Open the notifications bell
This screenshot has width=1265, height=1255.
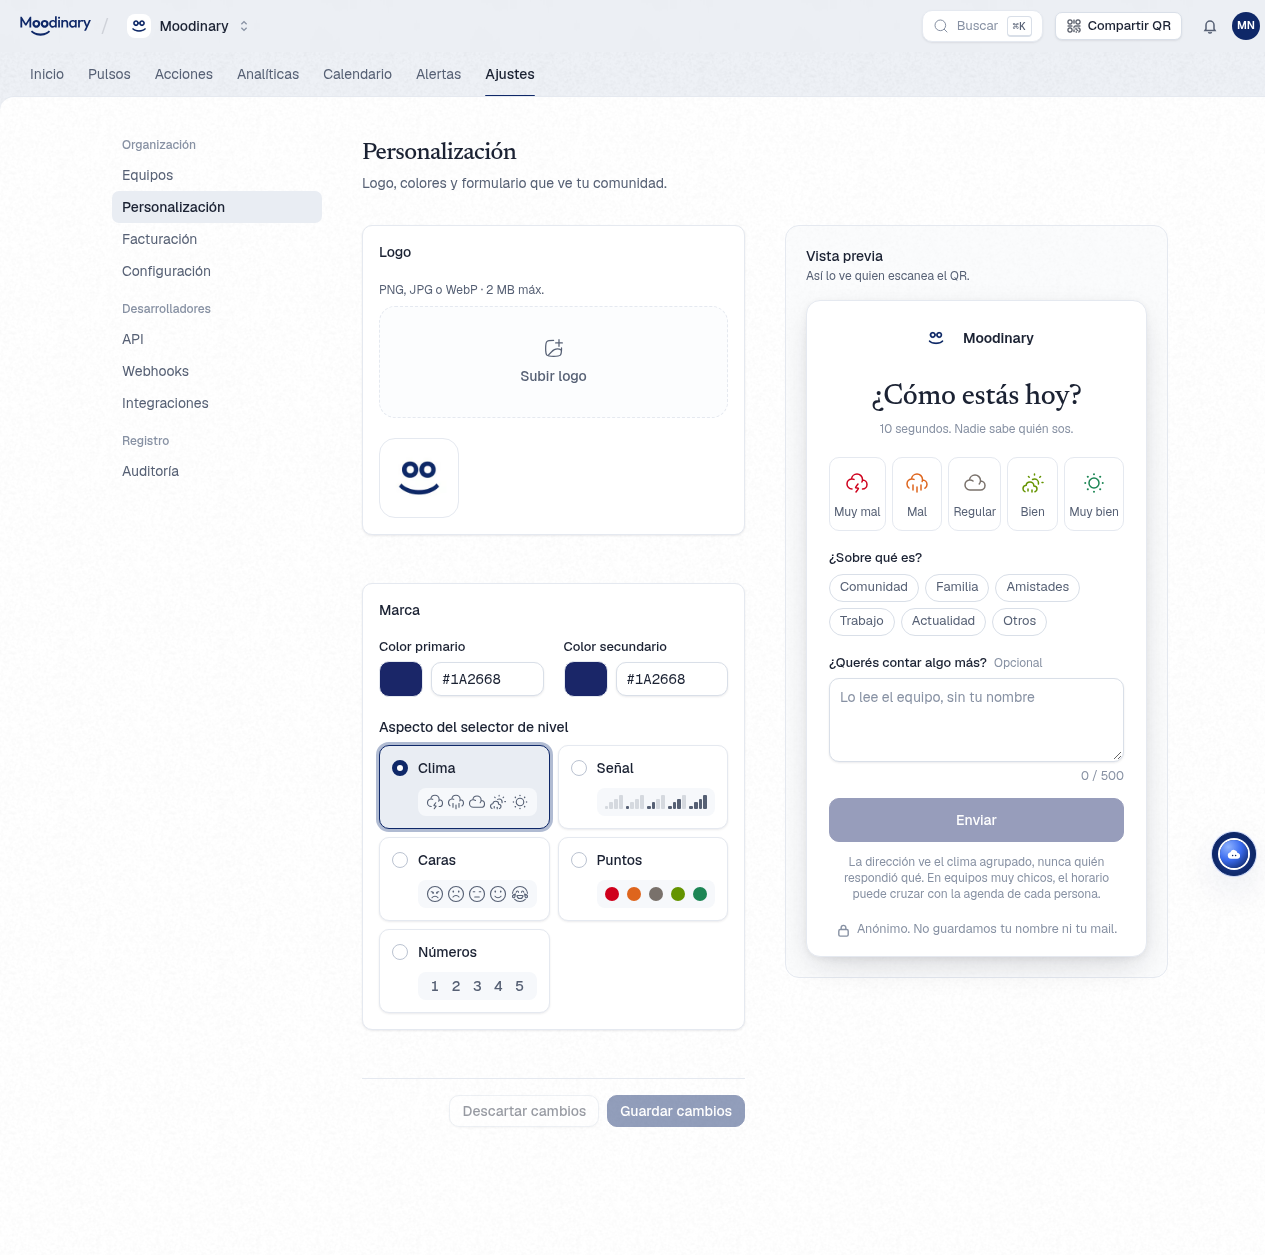(1210, 26)
